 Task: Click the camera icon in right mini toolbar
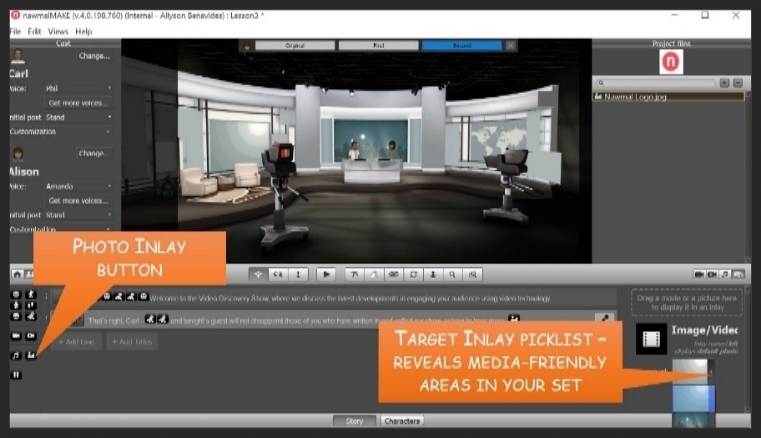[699, 274]
